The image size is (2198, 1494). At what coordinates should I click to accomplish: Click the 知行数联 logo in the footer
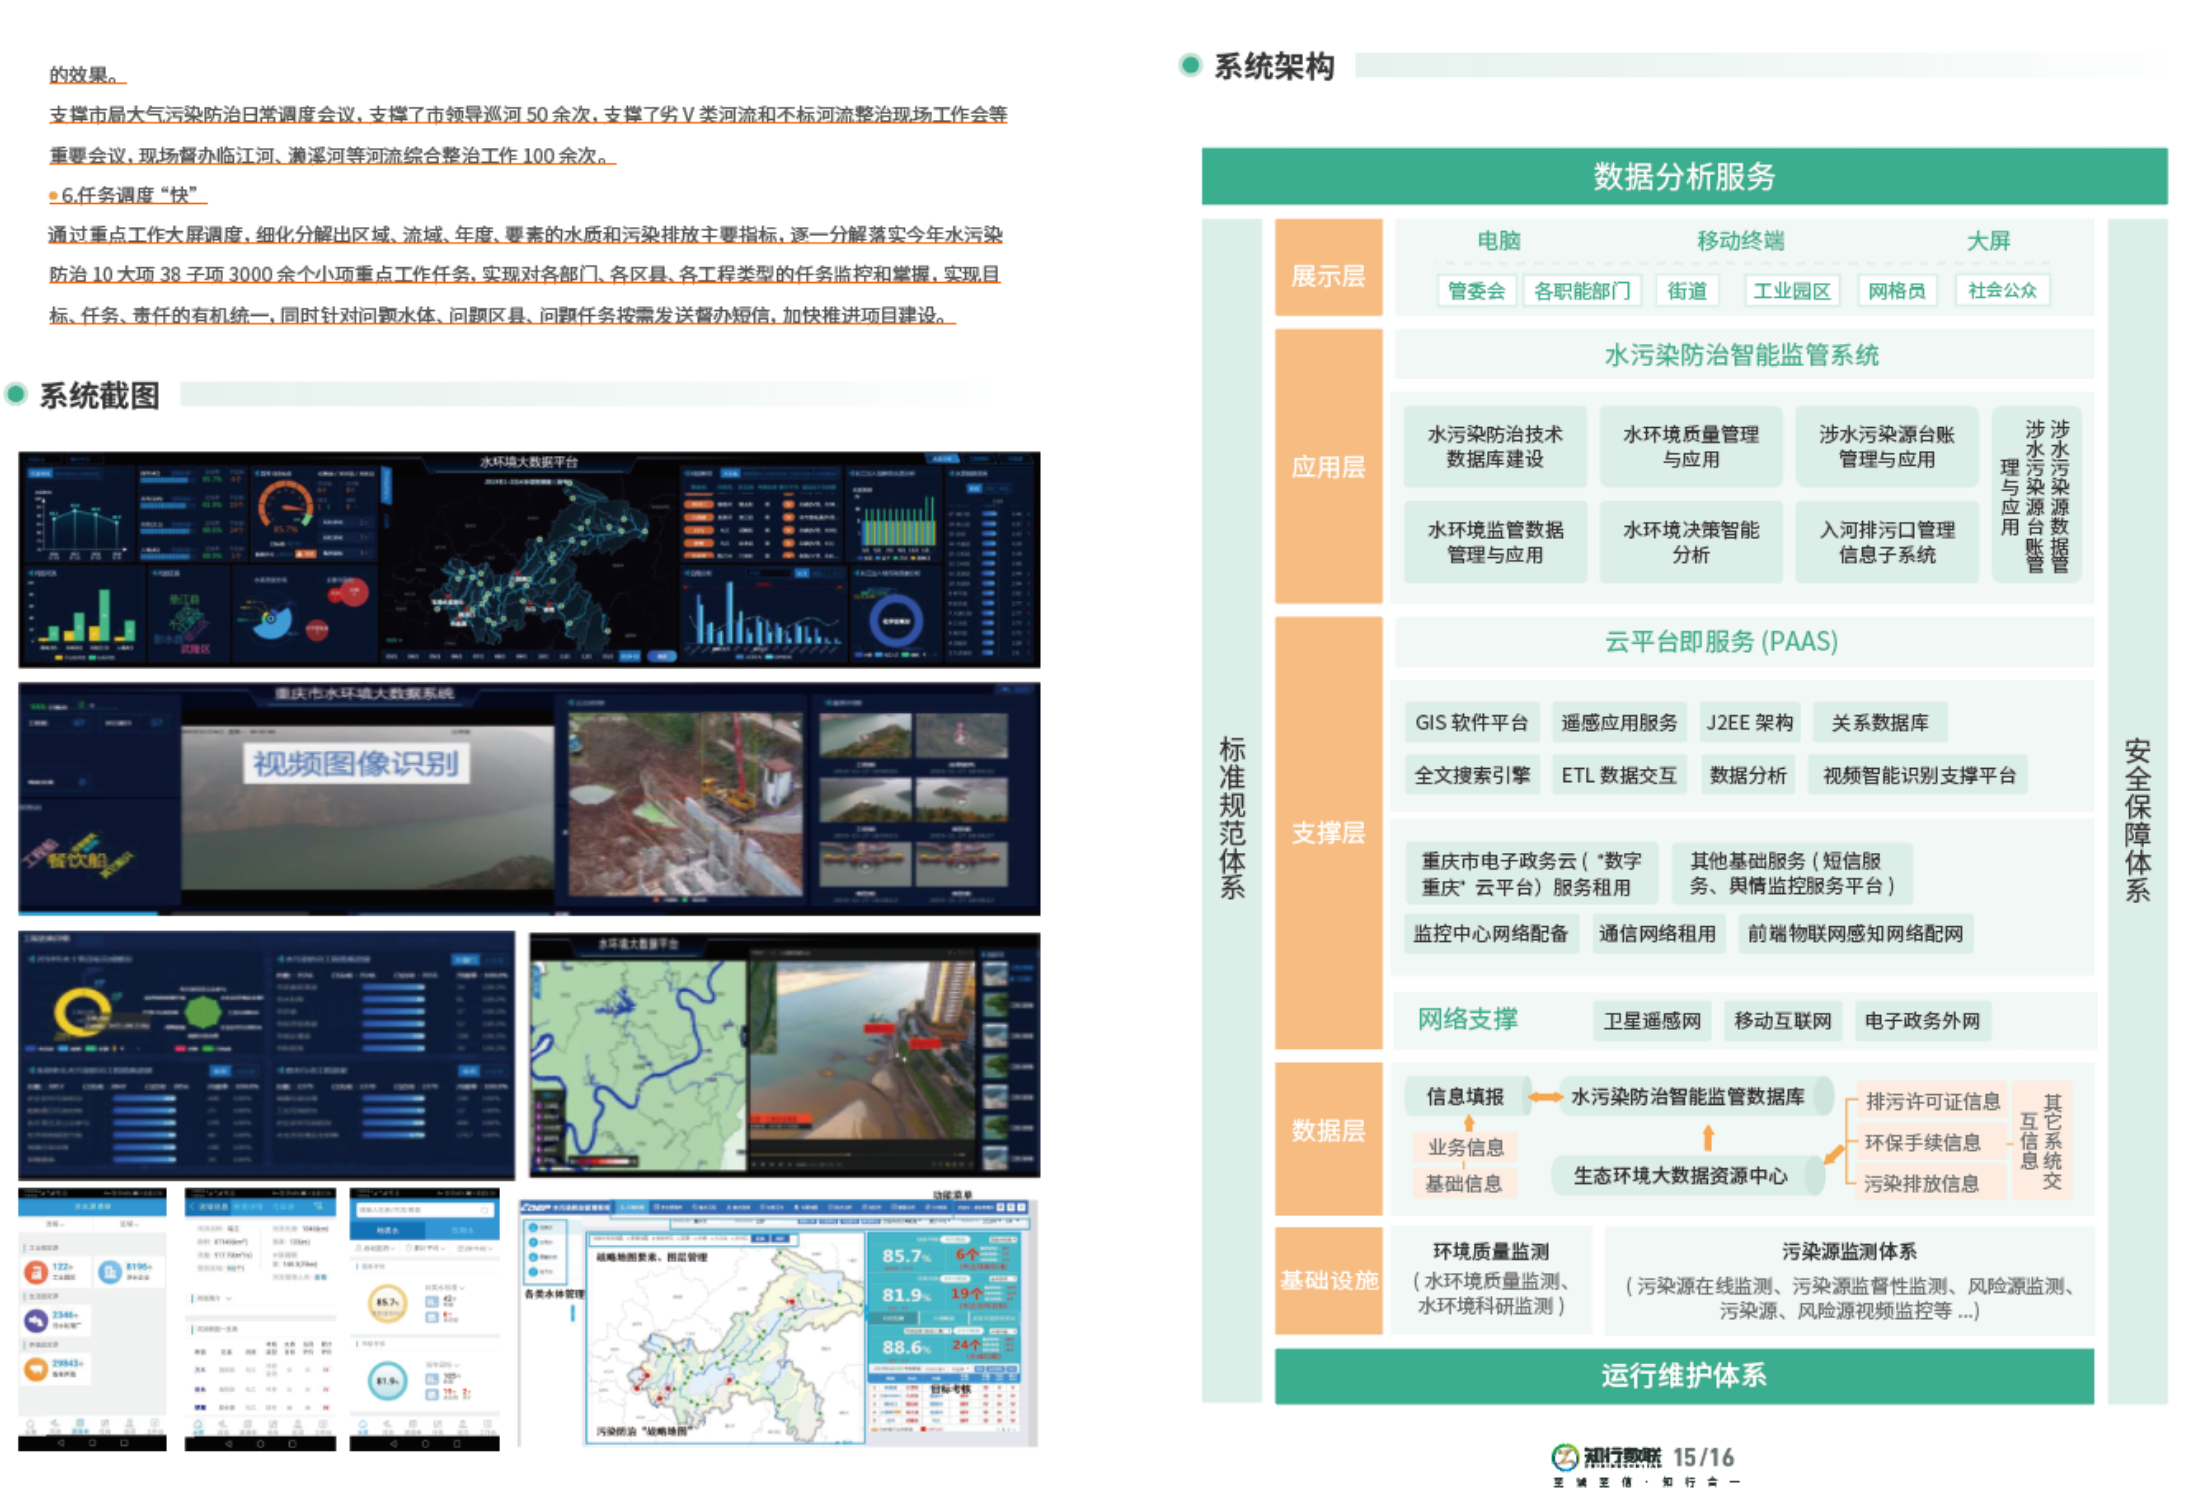[1607, 1458]
